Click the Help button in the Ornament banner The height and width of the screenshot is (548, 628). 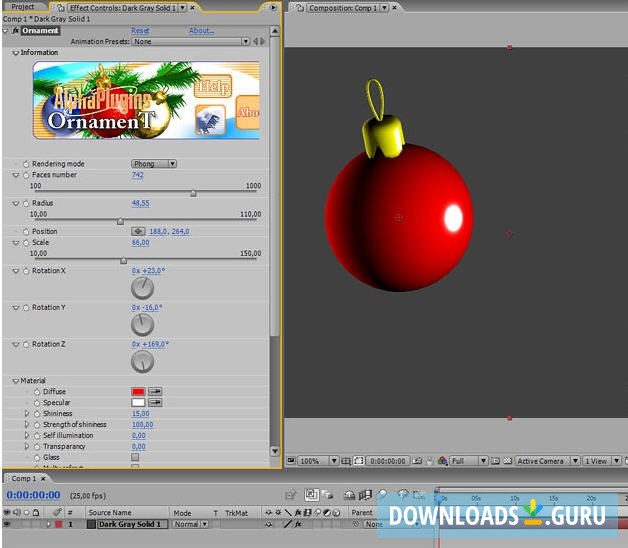pyautogui.click(x=212, y=87)
